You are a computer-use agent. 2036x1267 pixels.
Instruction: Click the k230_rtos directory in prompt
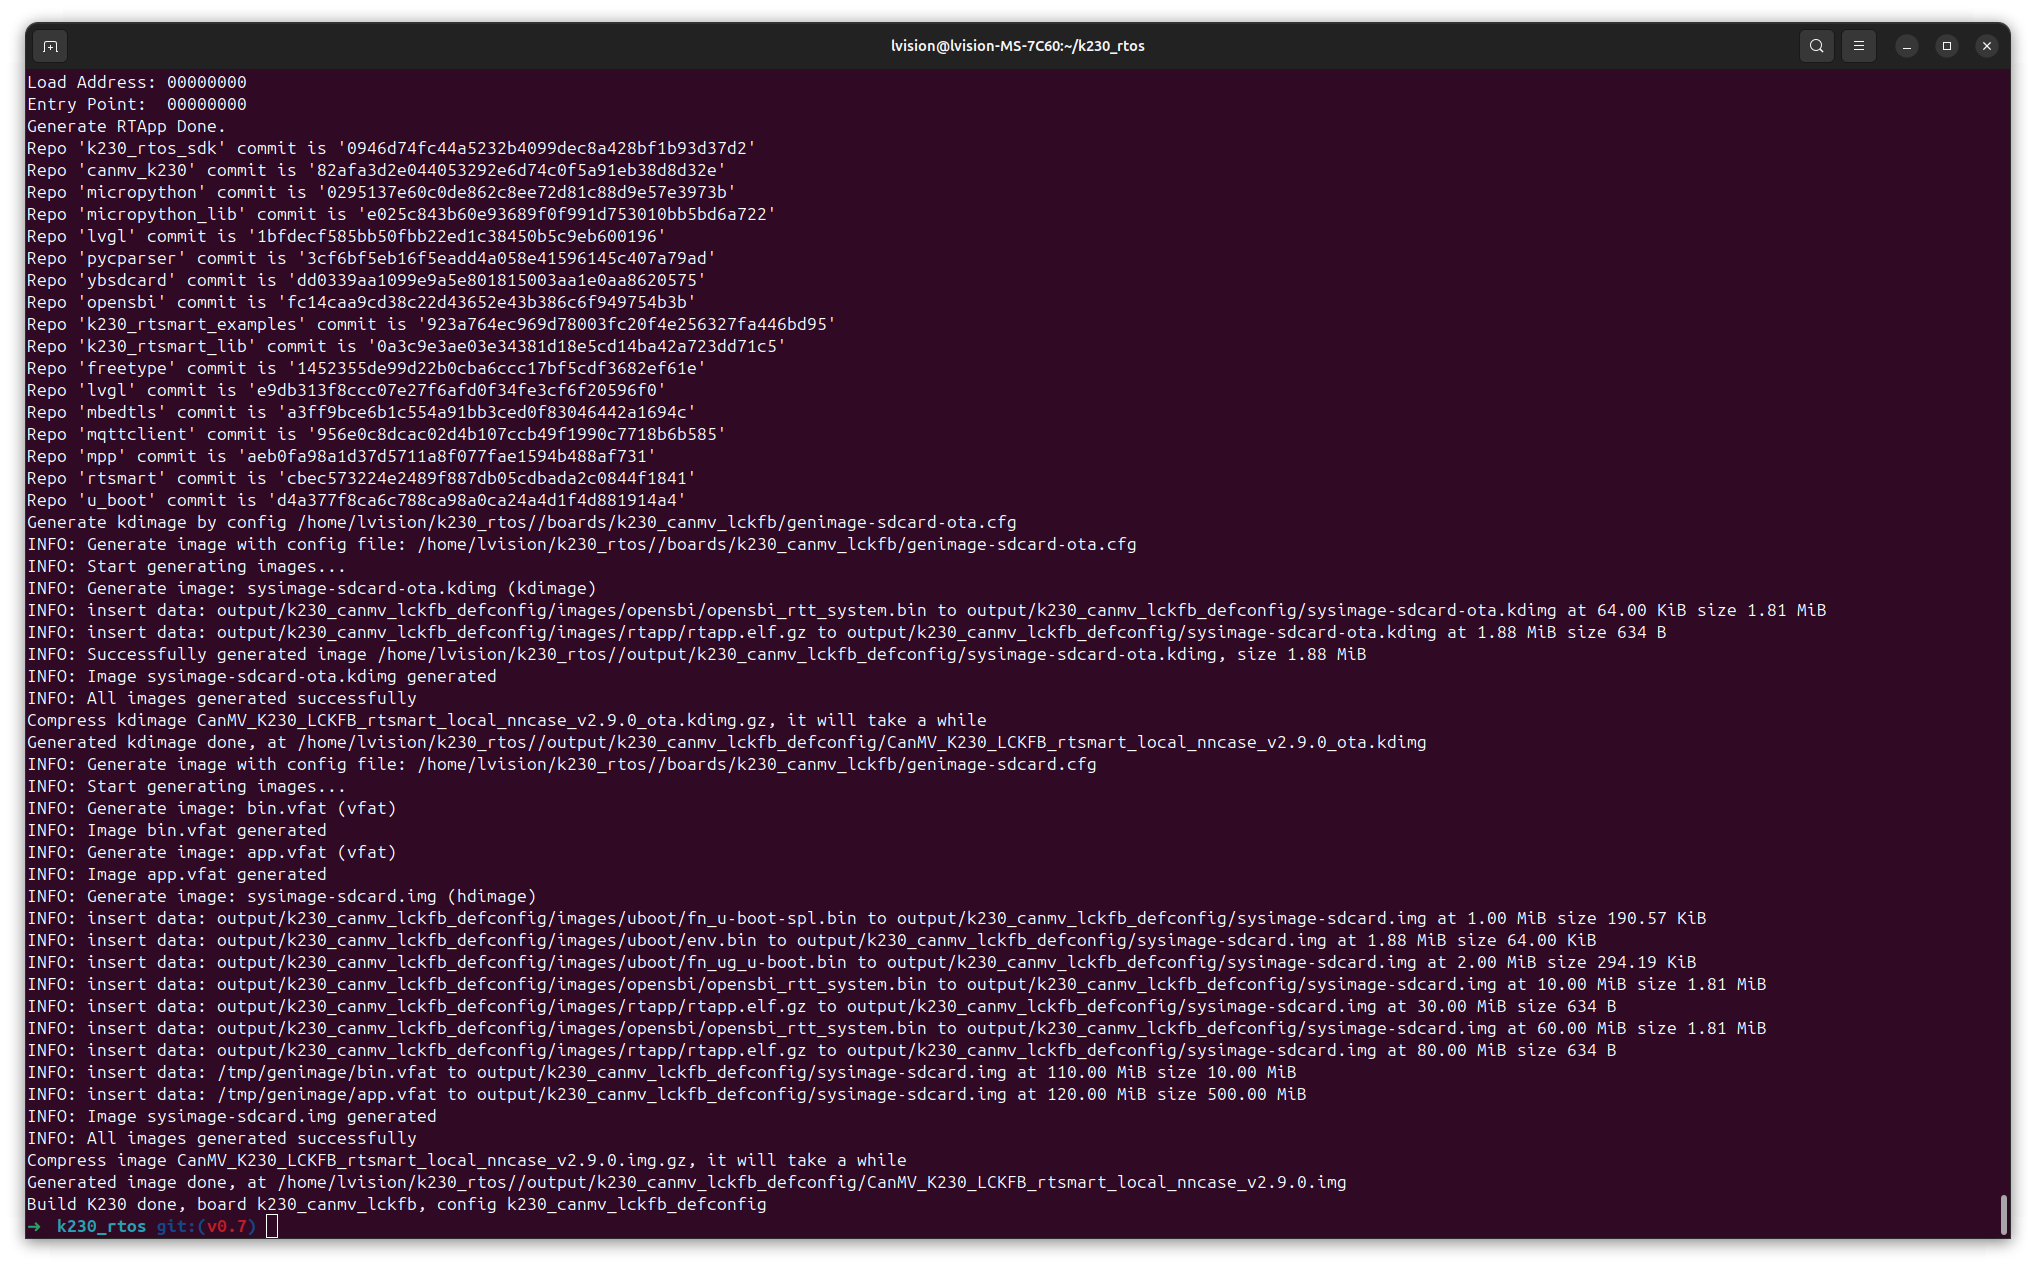101,1226
